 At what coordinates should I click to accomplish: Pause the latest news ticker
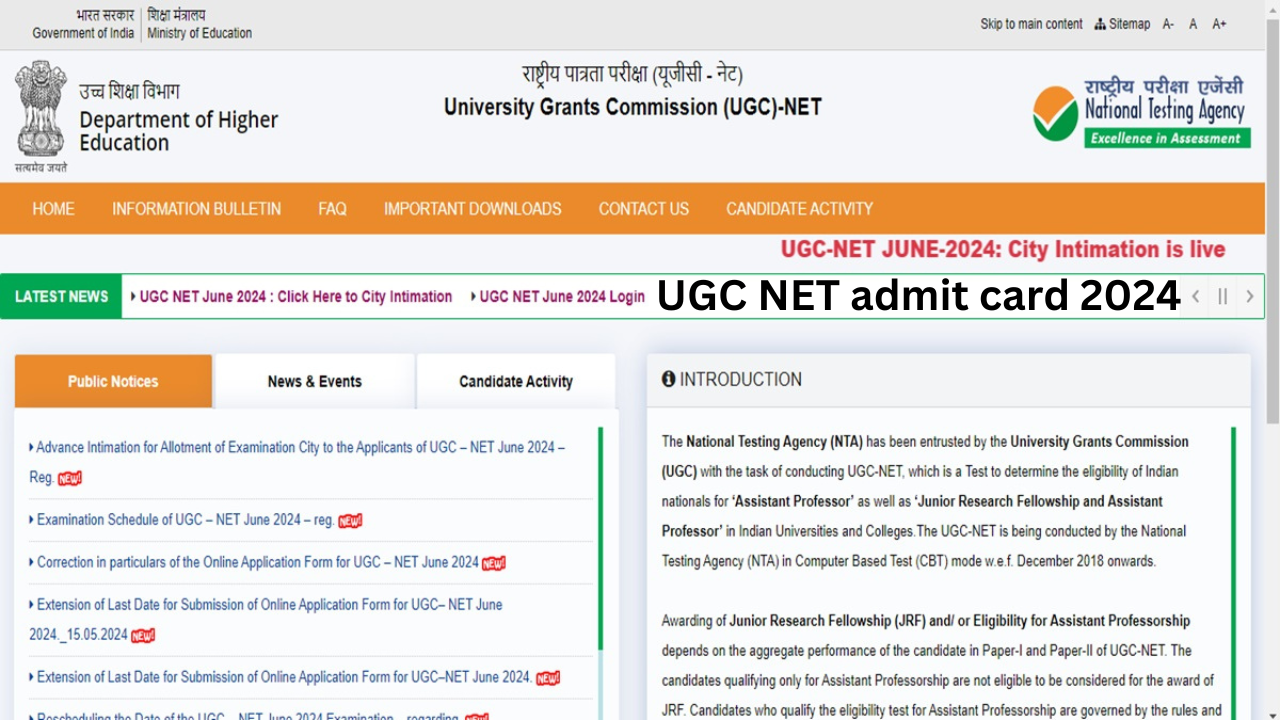1222,296
